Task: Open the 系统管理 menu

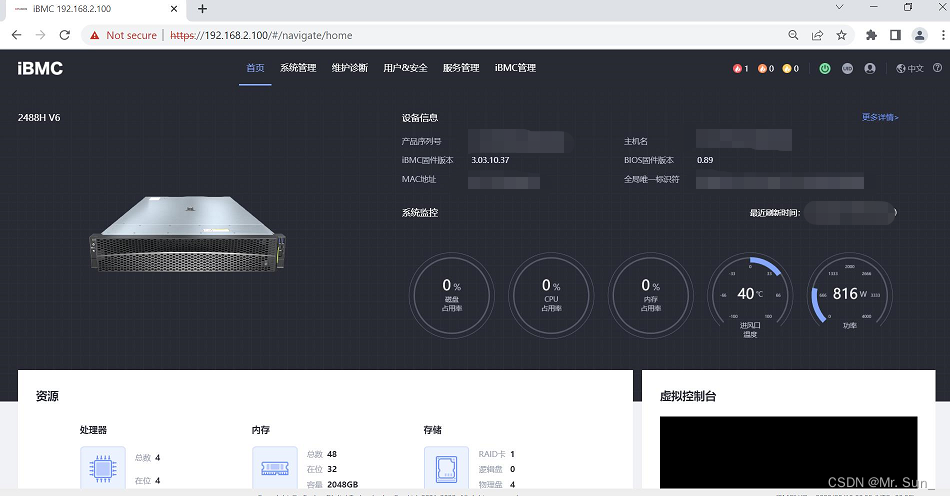Action: [x=298, y=68]
